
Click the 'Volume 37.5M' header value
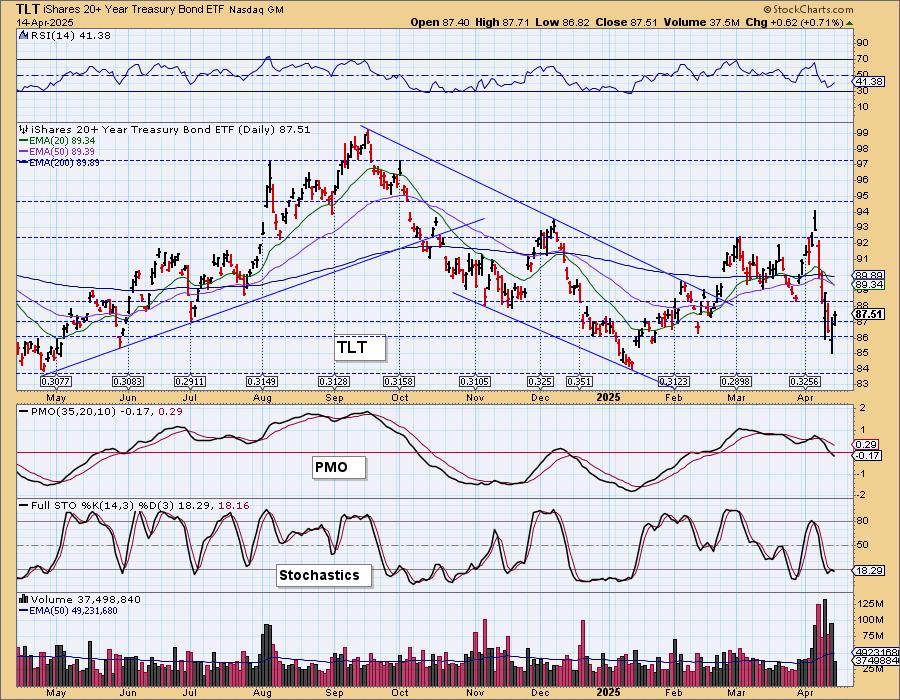[701, 22]
